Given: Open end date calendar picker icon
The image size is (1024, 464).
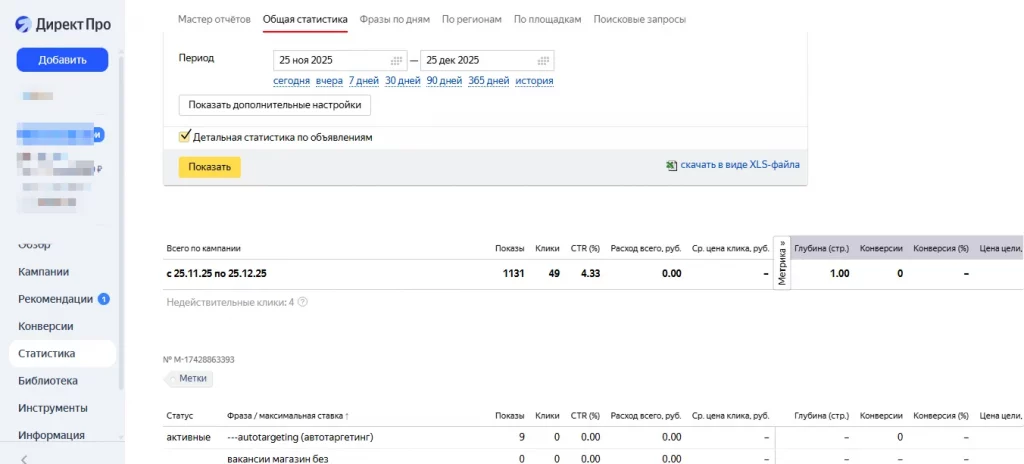Looking at the screenshot, I should click(543, 61).
